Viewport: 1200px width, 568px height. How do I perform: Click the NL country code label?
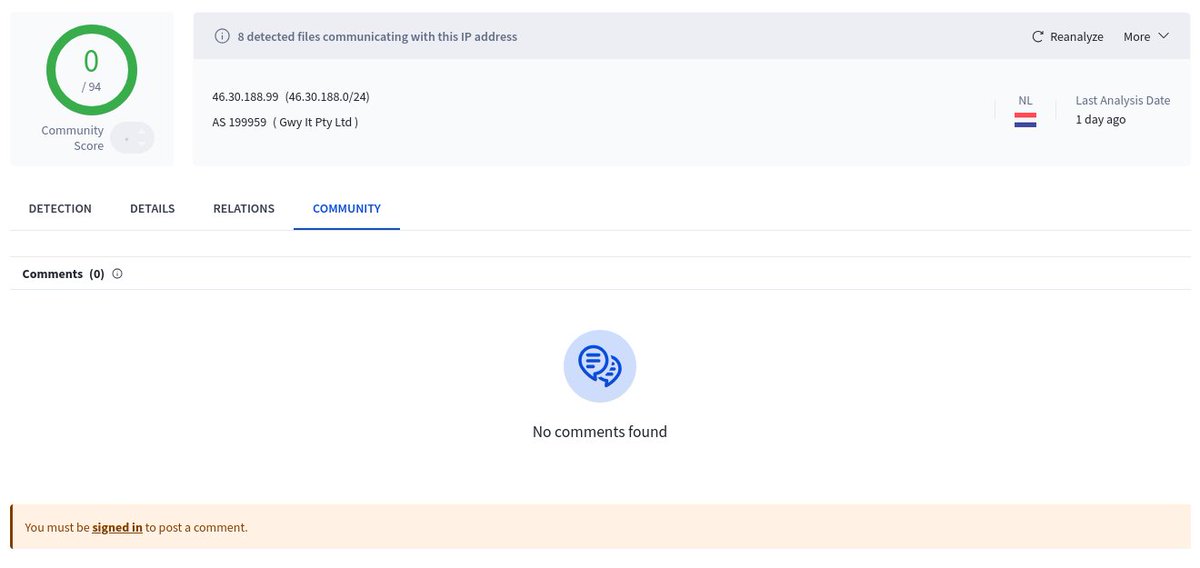1025,101
